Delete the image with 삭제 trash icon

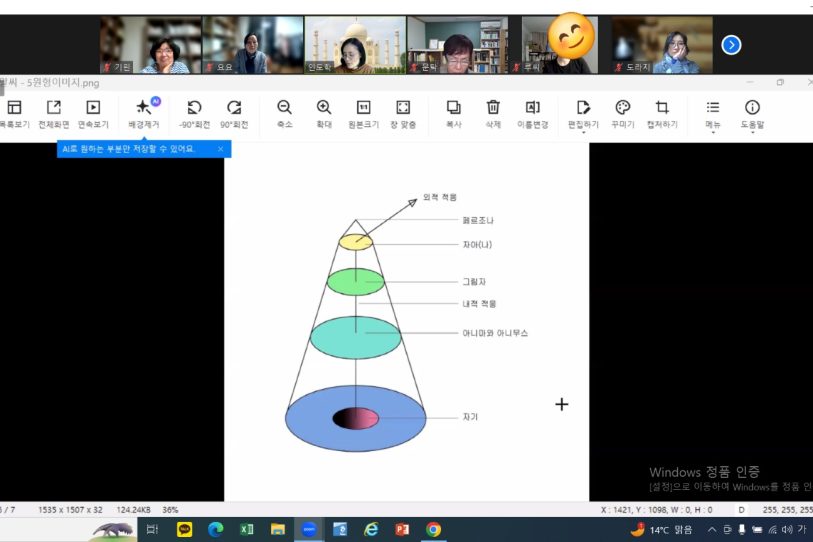[493, 108]
